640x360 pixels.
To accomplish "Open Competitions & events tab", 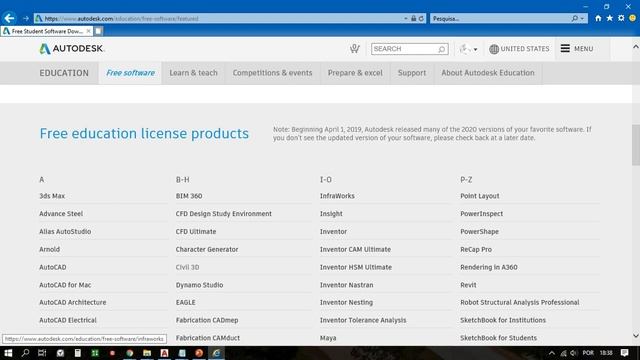I will point(272,73).
